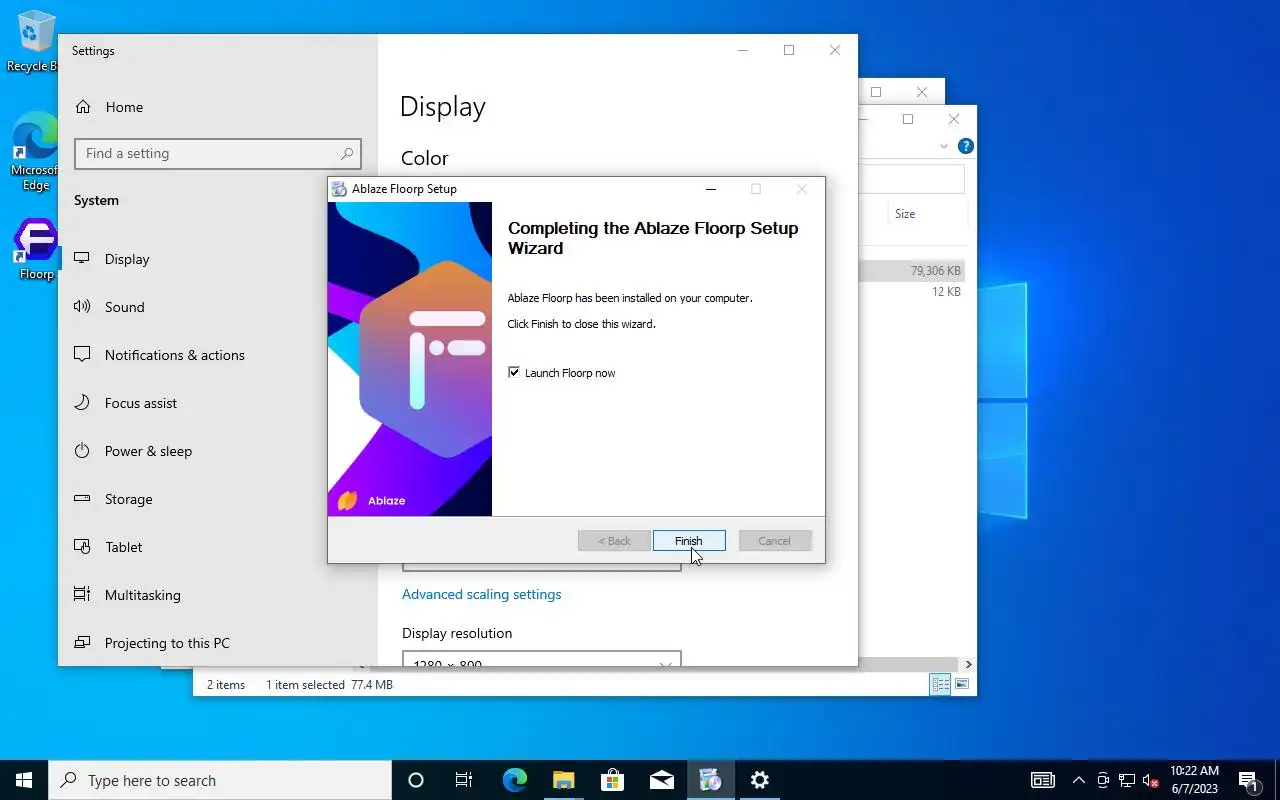Select the 79,306 KB file row

tap(913, 271)
